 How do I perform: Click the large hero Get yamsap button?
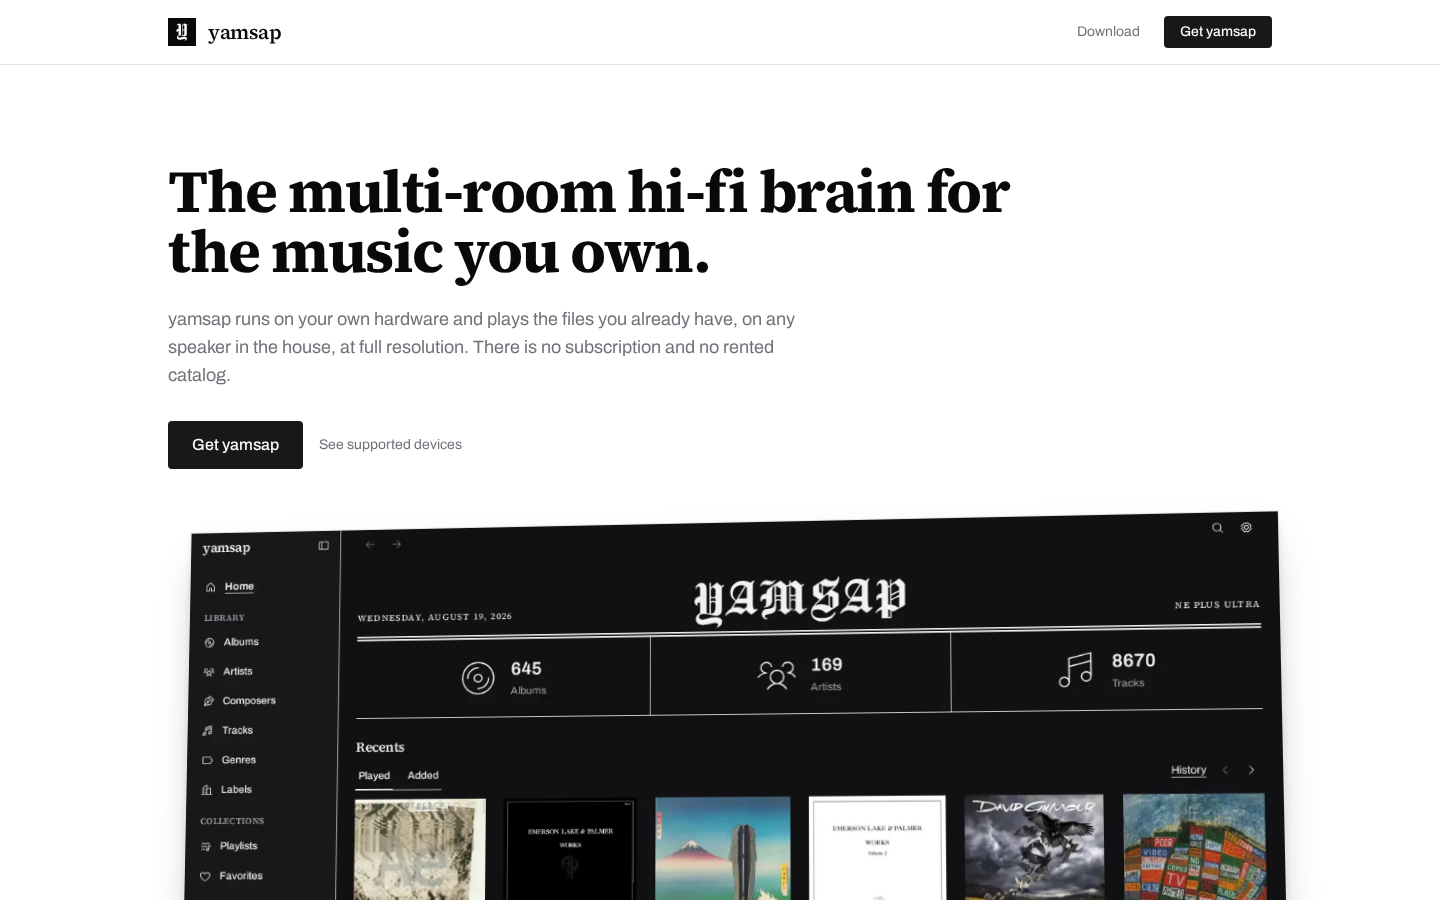(235, 445)
